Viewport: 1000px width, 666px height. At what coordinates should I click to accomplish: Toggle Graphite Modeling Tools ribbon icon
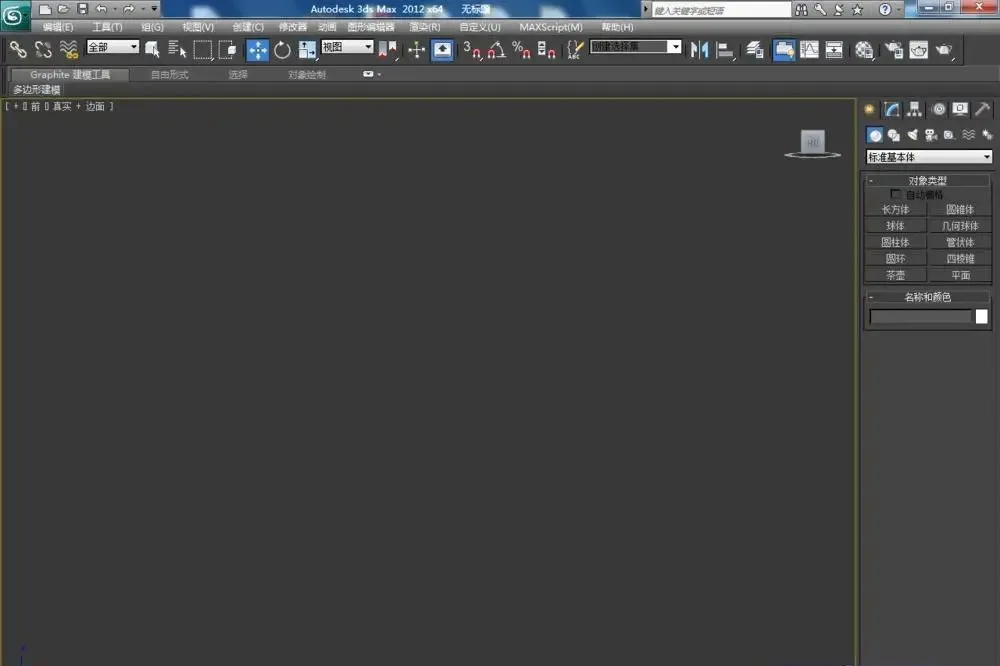click(x=784, y=50)
